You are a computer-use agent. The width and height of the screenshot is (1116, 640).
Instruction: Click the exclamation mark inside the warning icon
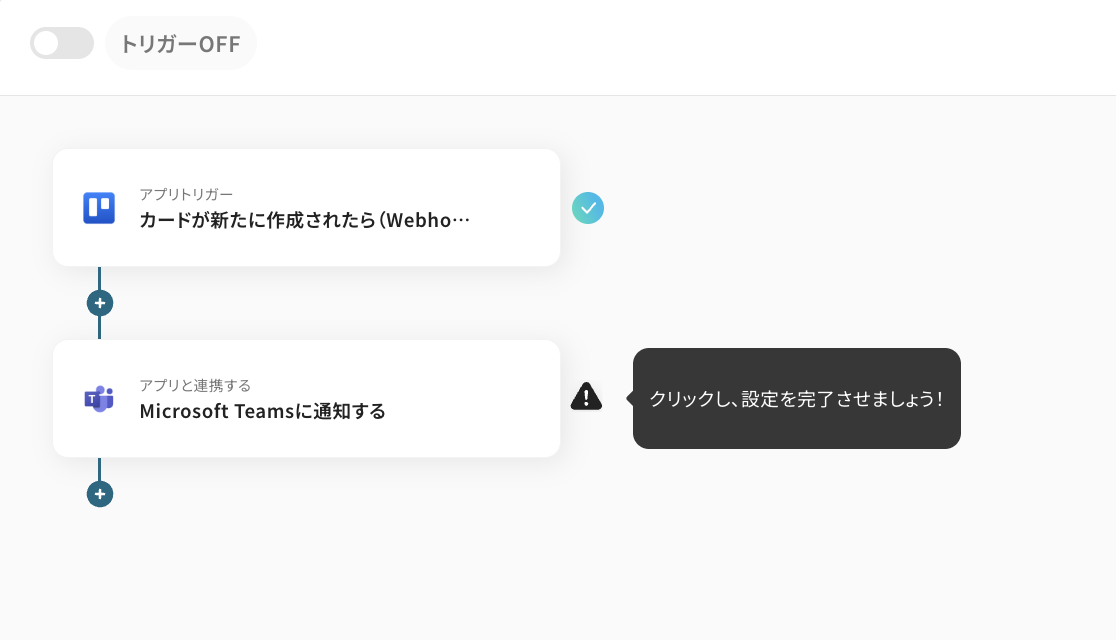tap(587, 397)
